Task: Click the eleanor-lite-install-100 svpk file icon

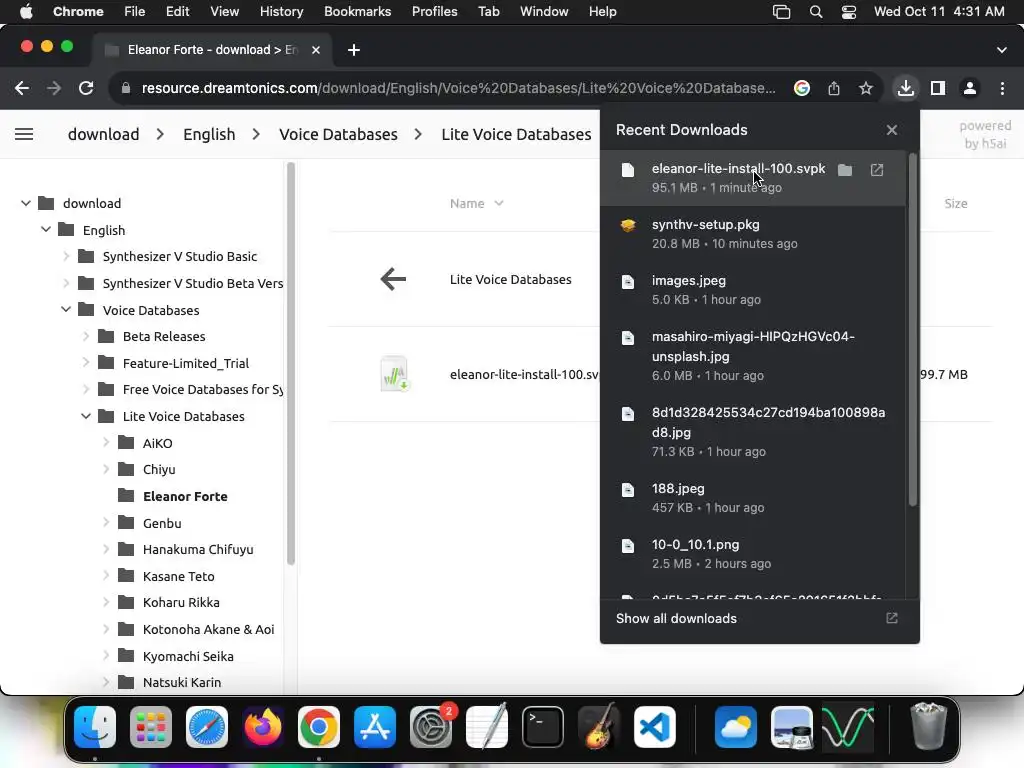Action: pyautogui.click(x=394, y=374)
